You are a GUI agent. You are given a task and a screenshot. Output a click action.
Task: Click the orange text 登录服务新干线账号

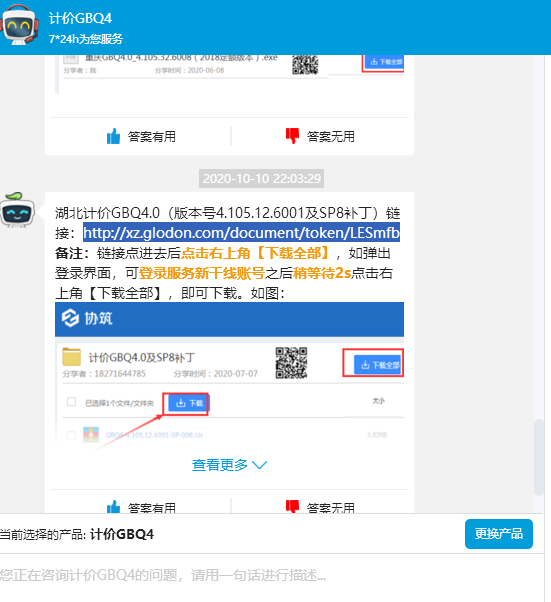tap(202, 273)
